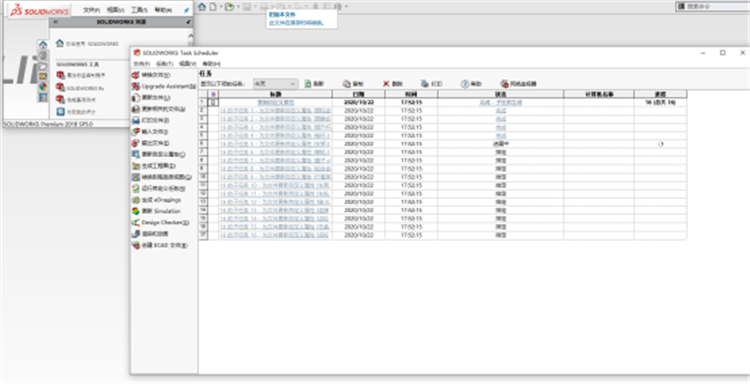Open Help from the Task Scheduler toolbar
Viewport: 750px width, 384px height.
coord(472,84)
